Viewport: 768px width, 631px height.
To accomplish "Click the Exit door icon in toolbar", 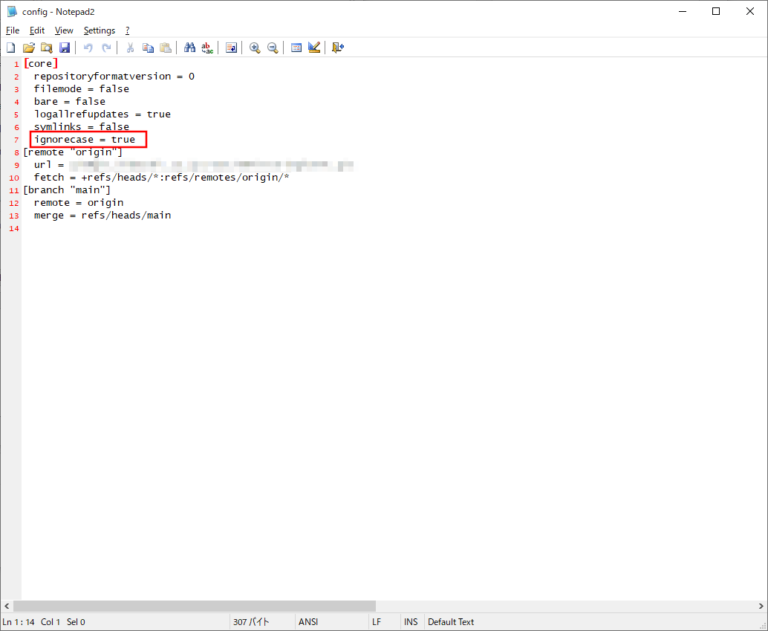I will tap(338, 48).
